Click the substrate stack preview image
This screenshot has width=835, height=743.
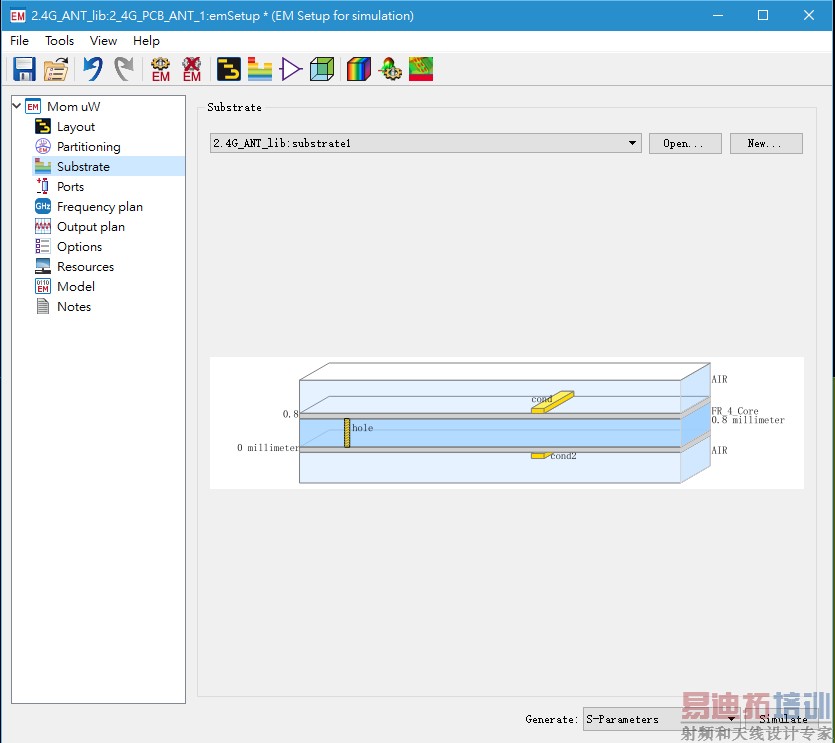(x=506, y=423)
